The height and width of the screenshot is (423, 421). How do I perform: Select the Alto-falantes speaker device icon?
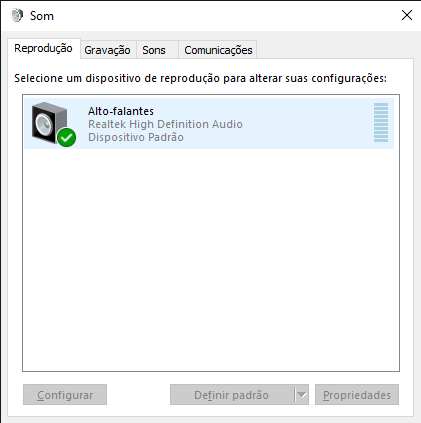click(x=50, y=123)
